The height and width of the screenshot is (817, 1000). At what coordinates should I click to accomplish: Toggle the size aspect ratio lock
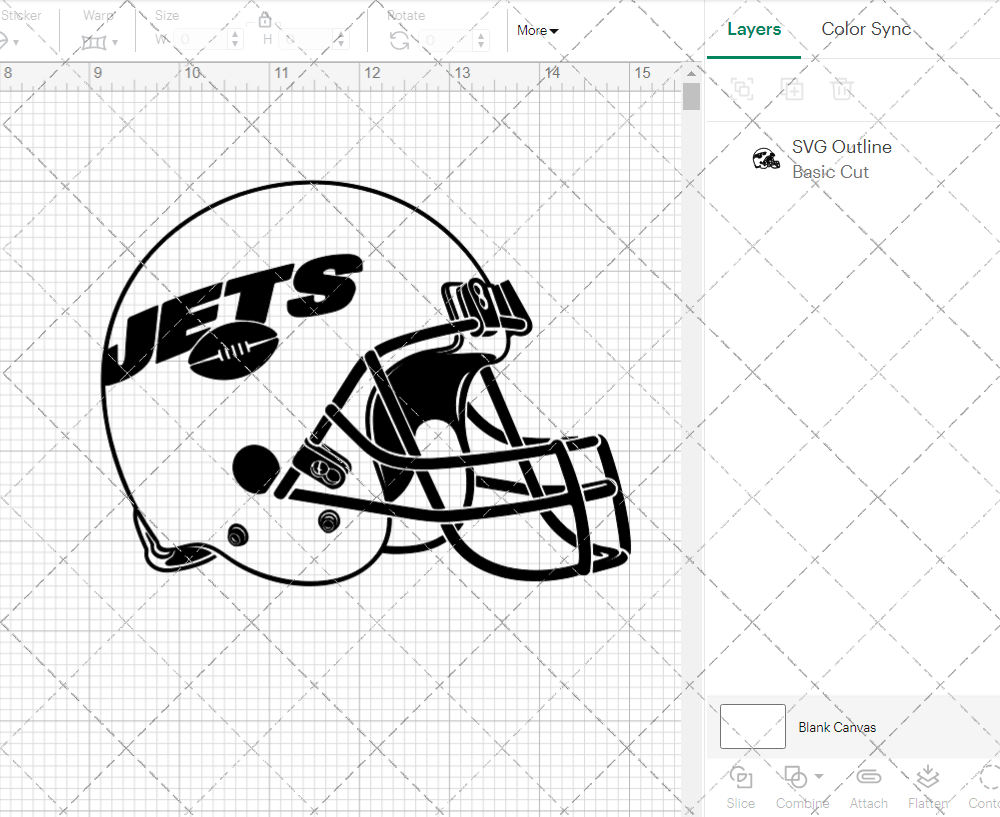click(265, 19)
